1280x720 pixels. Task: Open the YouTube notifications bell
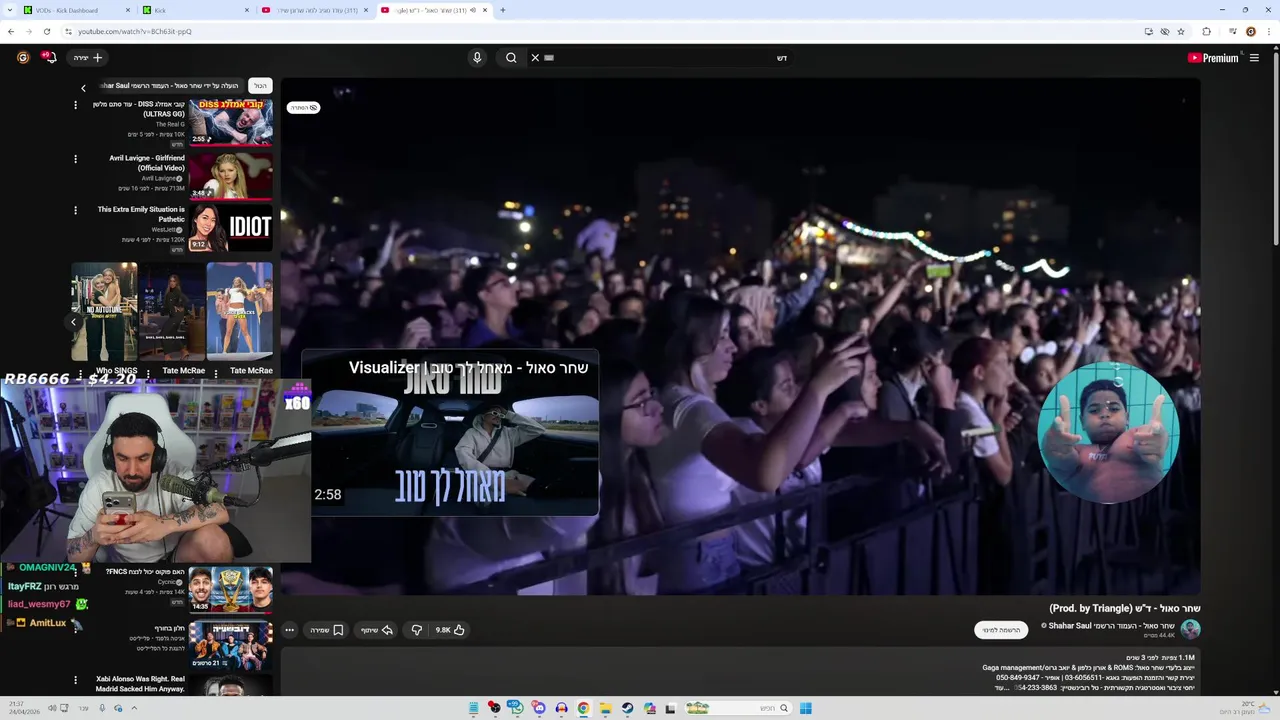click(x=50, y=58)
